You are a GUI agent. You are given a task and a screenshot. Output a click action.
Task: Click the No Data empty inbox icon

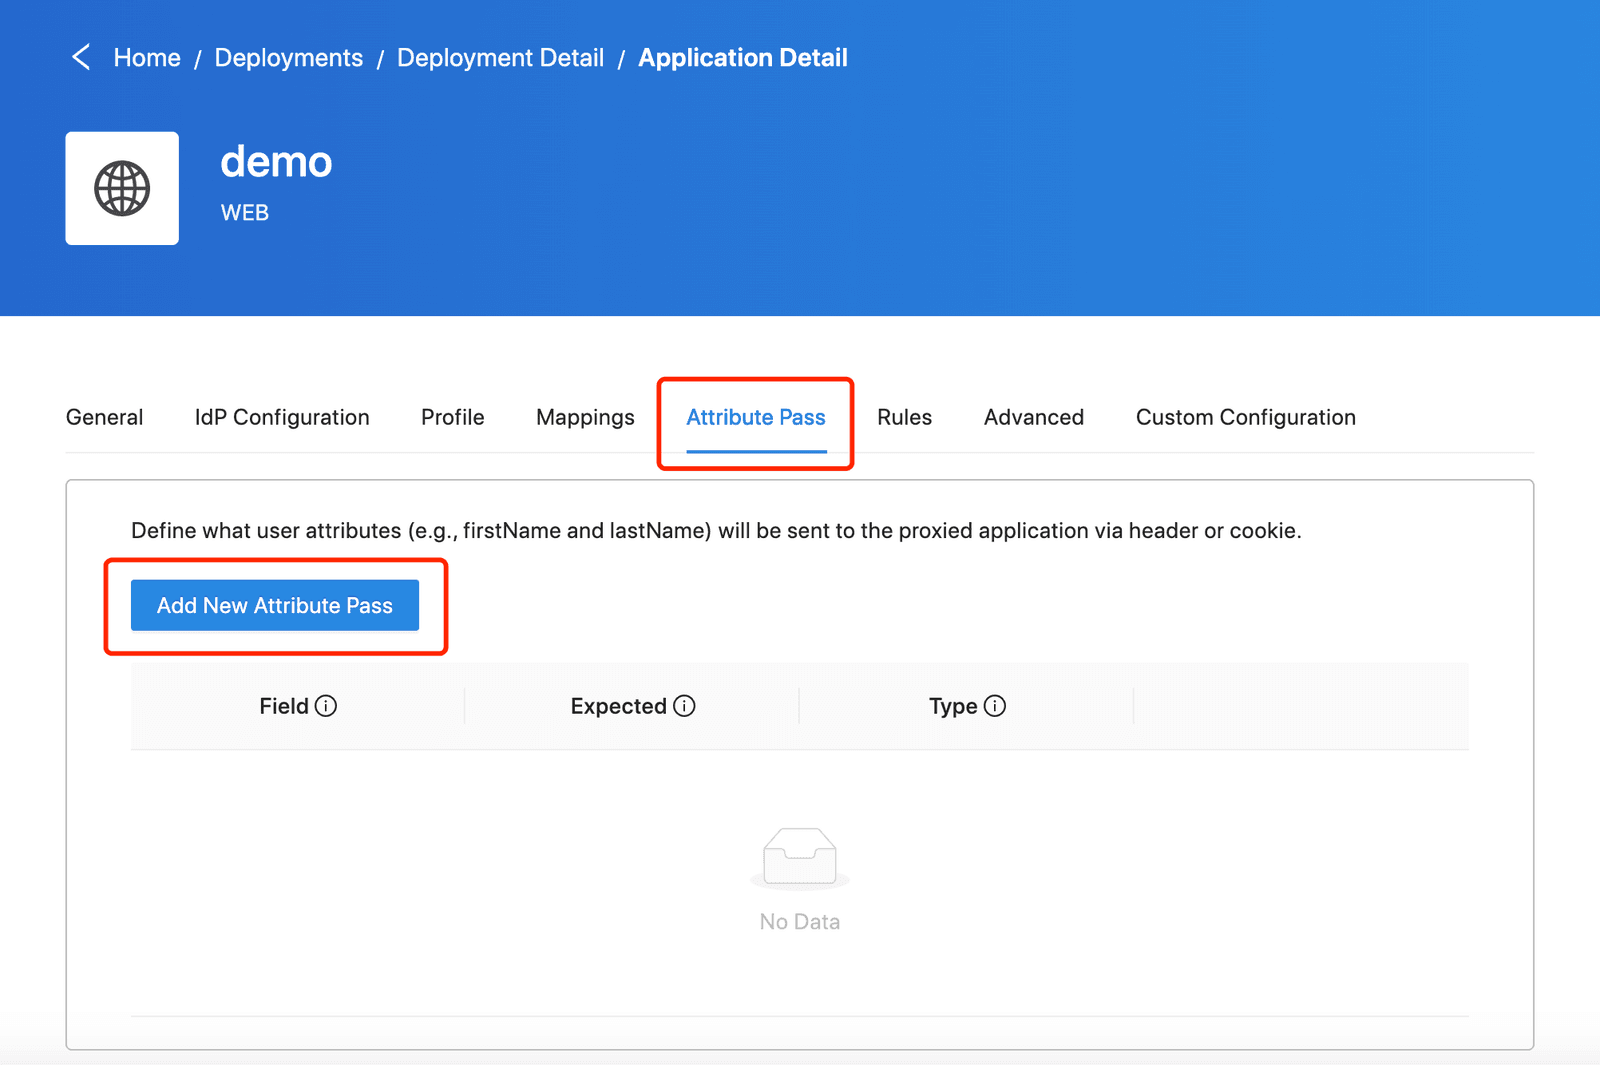[800, 859]
